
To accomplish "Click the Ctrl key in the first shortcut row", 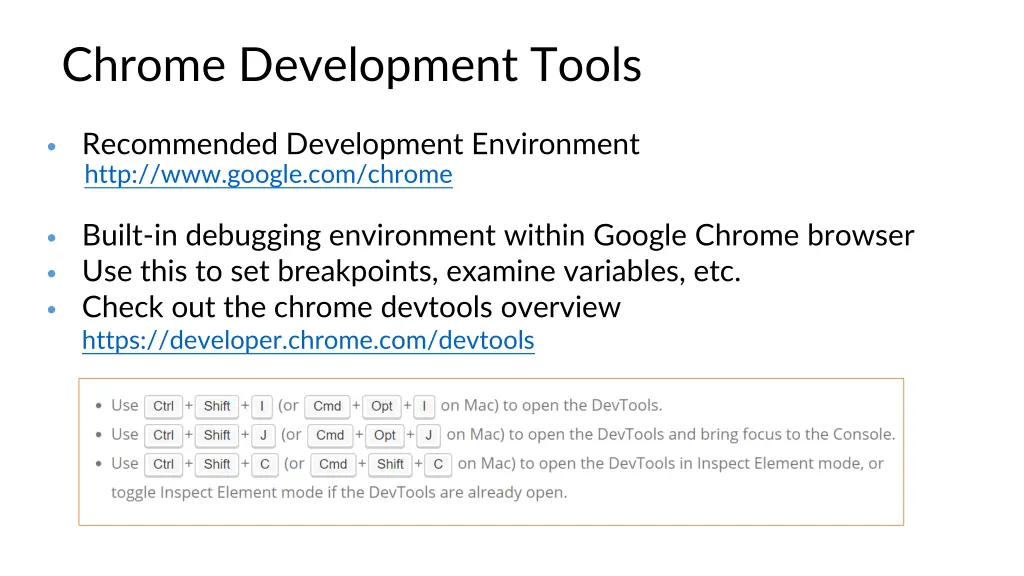I will pyautogui.click(x=163, y=406).
